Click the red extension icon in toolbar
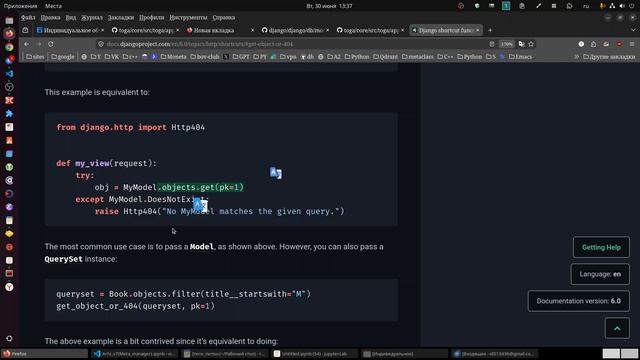This screenshot has width=640, height=360. 619,44
